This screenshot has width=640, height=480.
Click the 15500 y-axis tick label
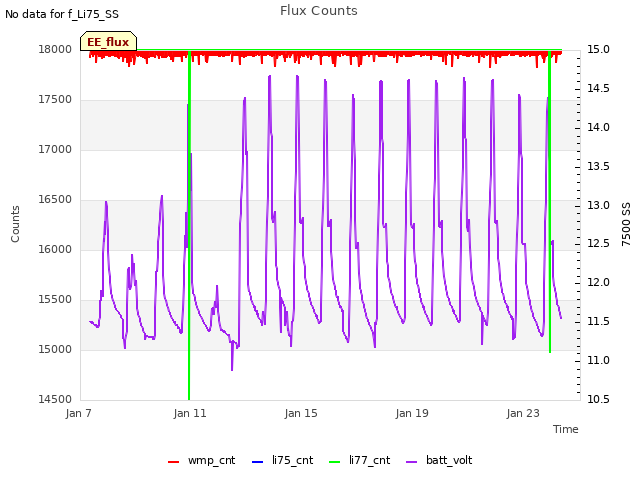(x=55, y=300)
